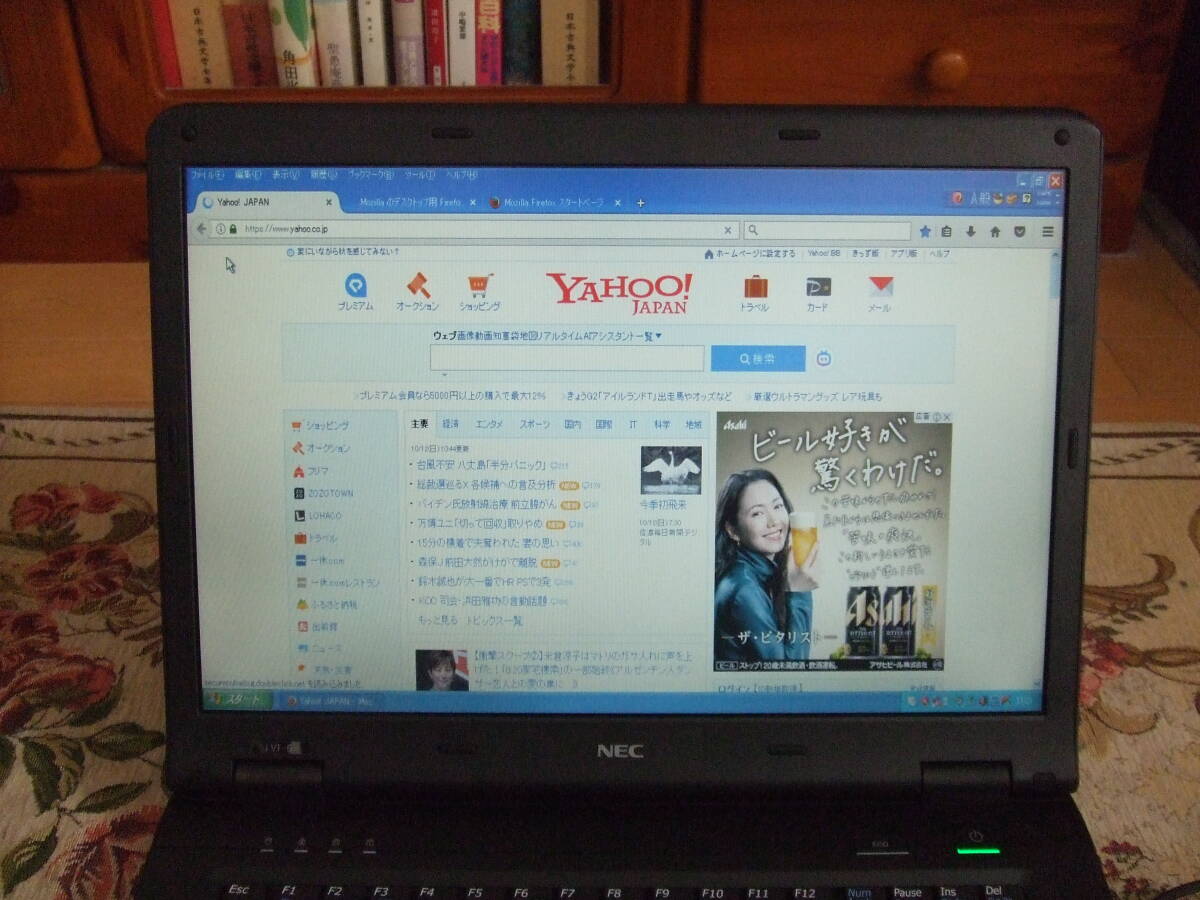This screenshot has width=1200, height=900.
Task: Click the site info icon in address bar
Action: point(220,229)
